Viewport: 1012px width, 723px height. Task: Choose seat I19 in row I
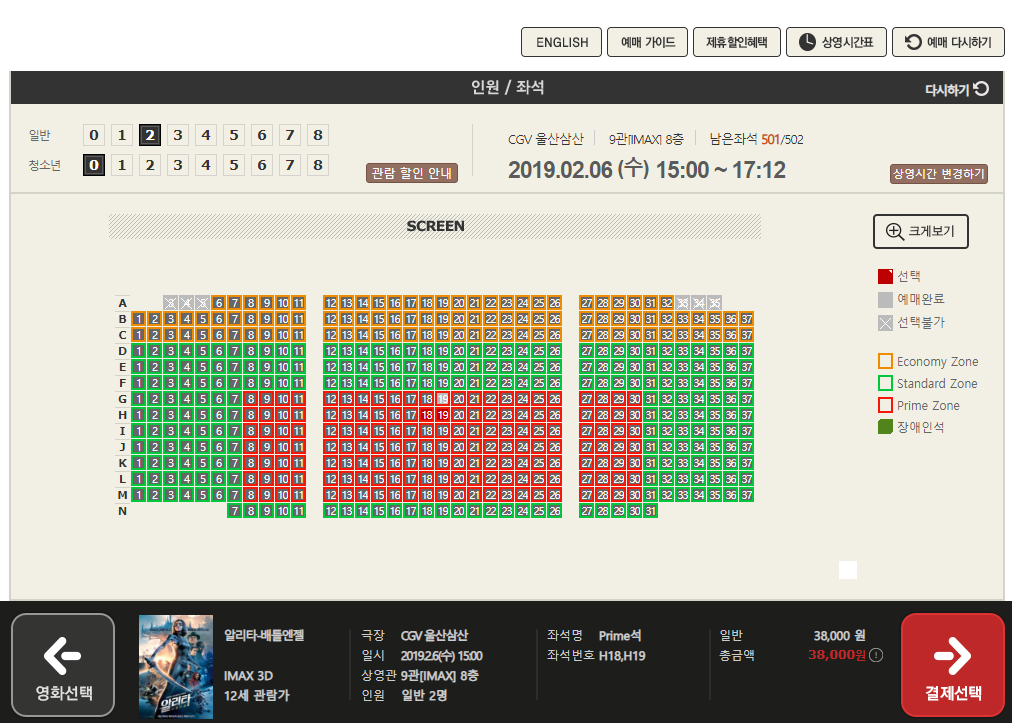pos(443,431)
